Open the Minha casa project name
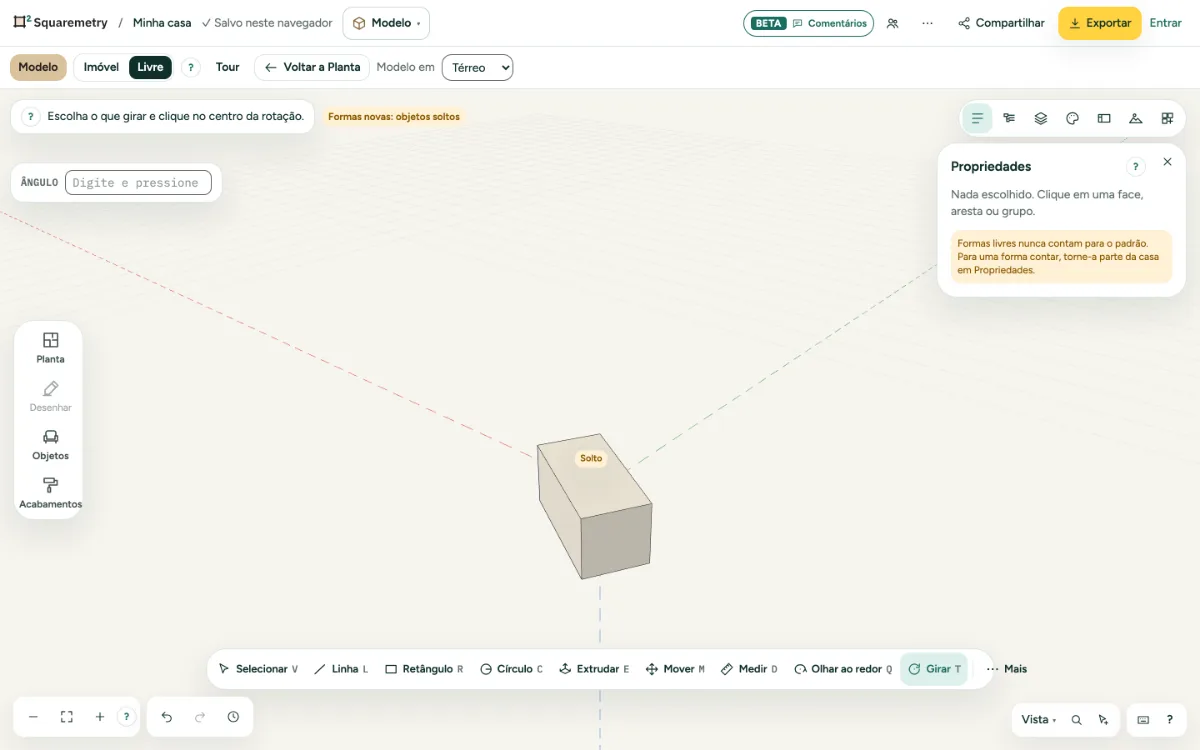Image resolution: width=1200 pixels, height=750 pixels. point(162,23)
